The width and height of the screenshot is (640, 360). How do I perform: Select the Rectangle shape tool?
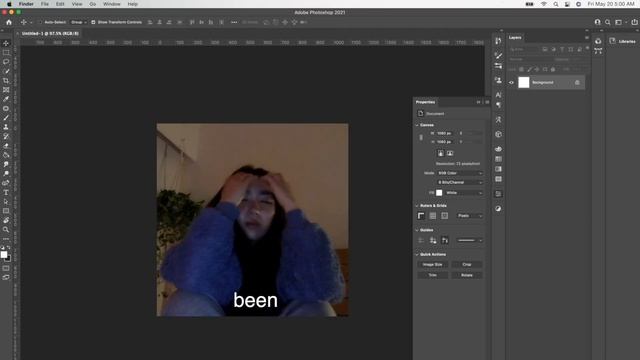(x=6, y=211)
